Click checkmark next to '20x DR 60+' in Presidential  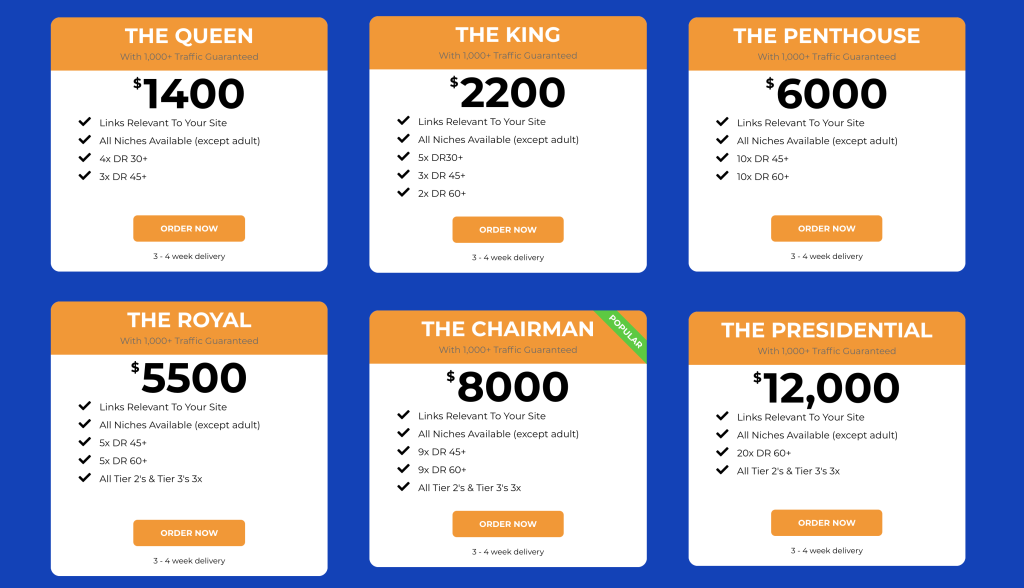[x=722, y=453]
